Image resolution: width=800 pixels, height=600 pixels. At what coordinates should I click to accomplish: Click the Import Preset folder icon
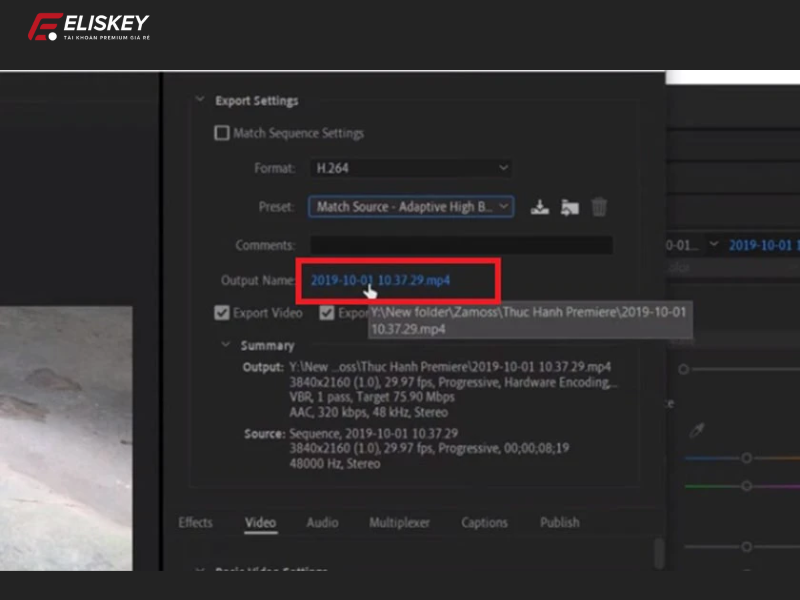(x=569, y=206)
